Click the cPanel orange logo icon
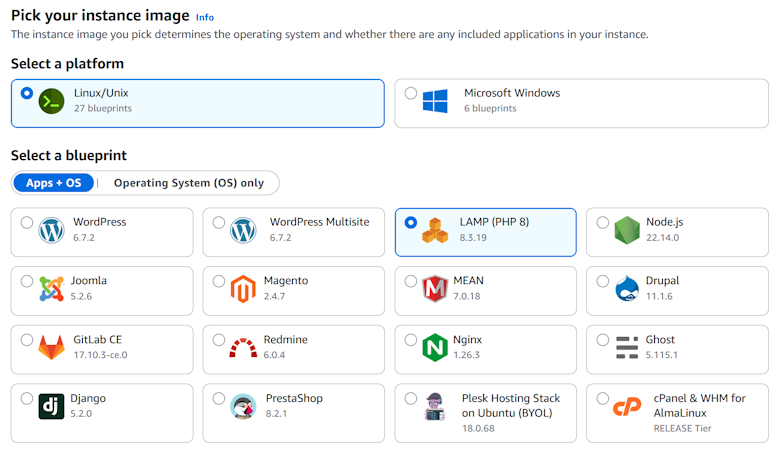Viewport: 780px width, 449px height. (627, 406)
